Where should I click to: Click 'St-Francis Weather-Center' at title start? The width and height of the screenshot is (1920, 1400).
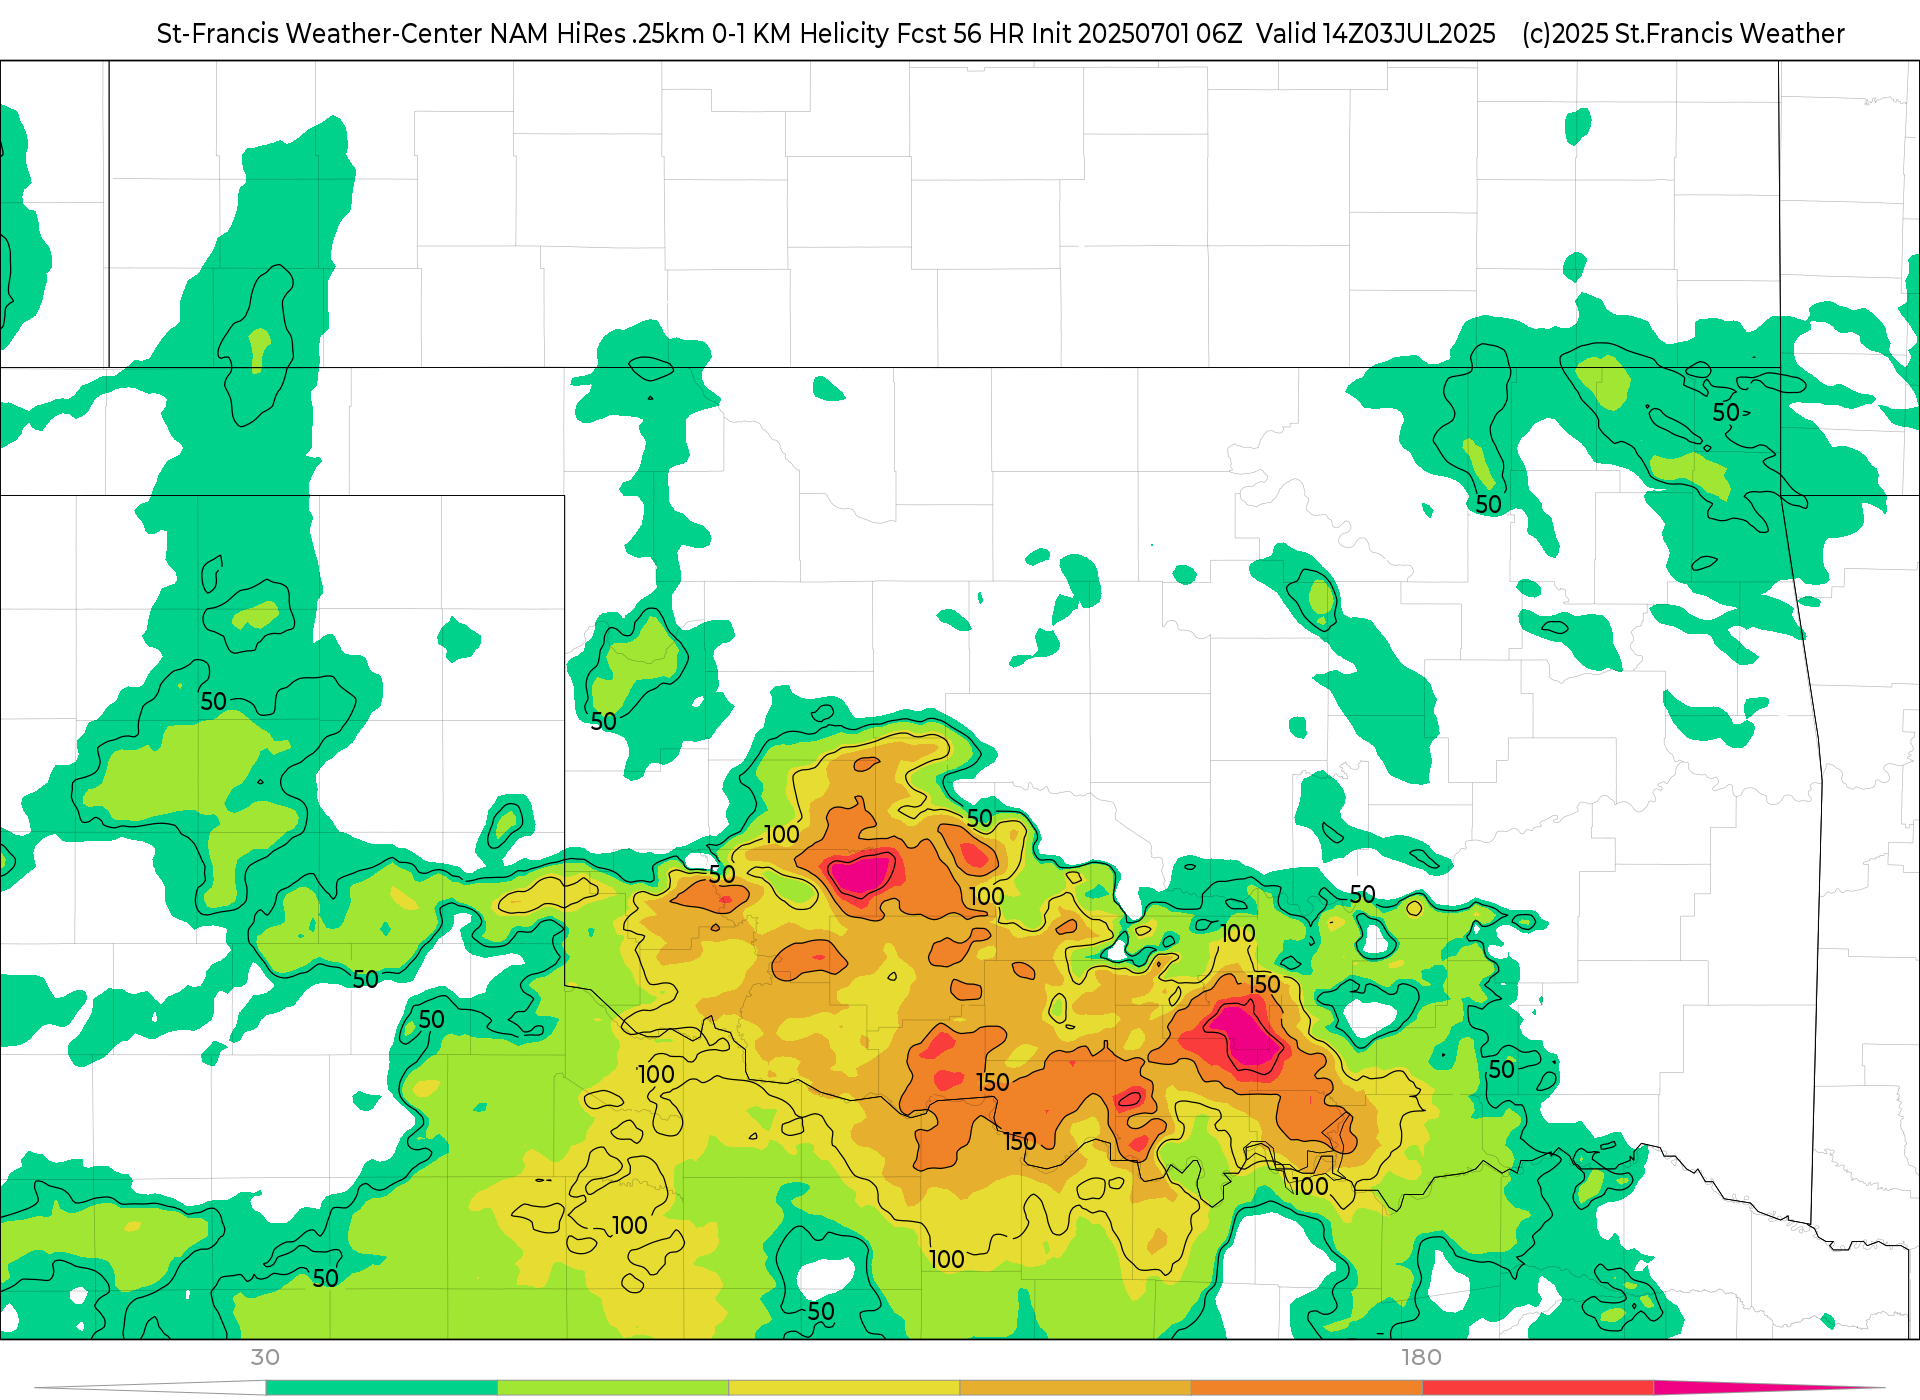click(320, 34)
